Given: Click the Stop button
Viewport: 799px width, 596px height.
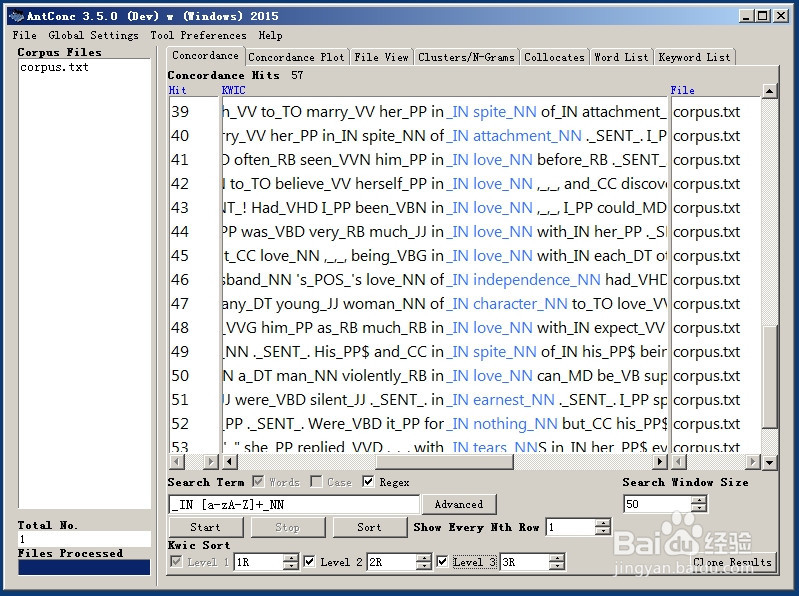Looking at the screenshot, I should pos(288,527).
